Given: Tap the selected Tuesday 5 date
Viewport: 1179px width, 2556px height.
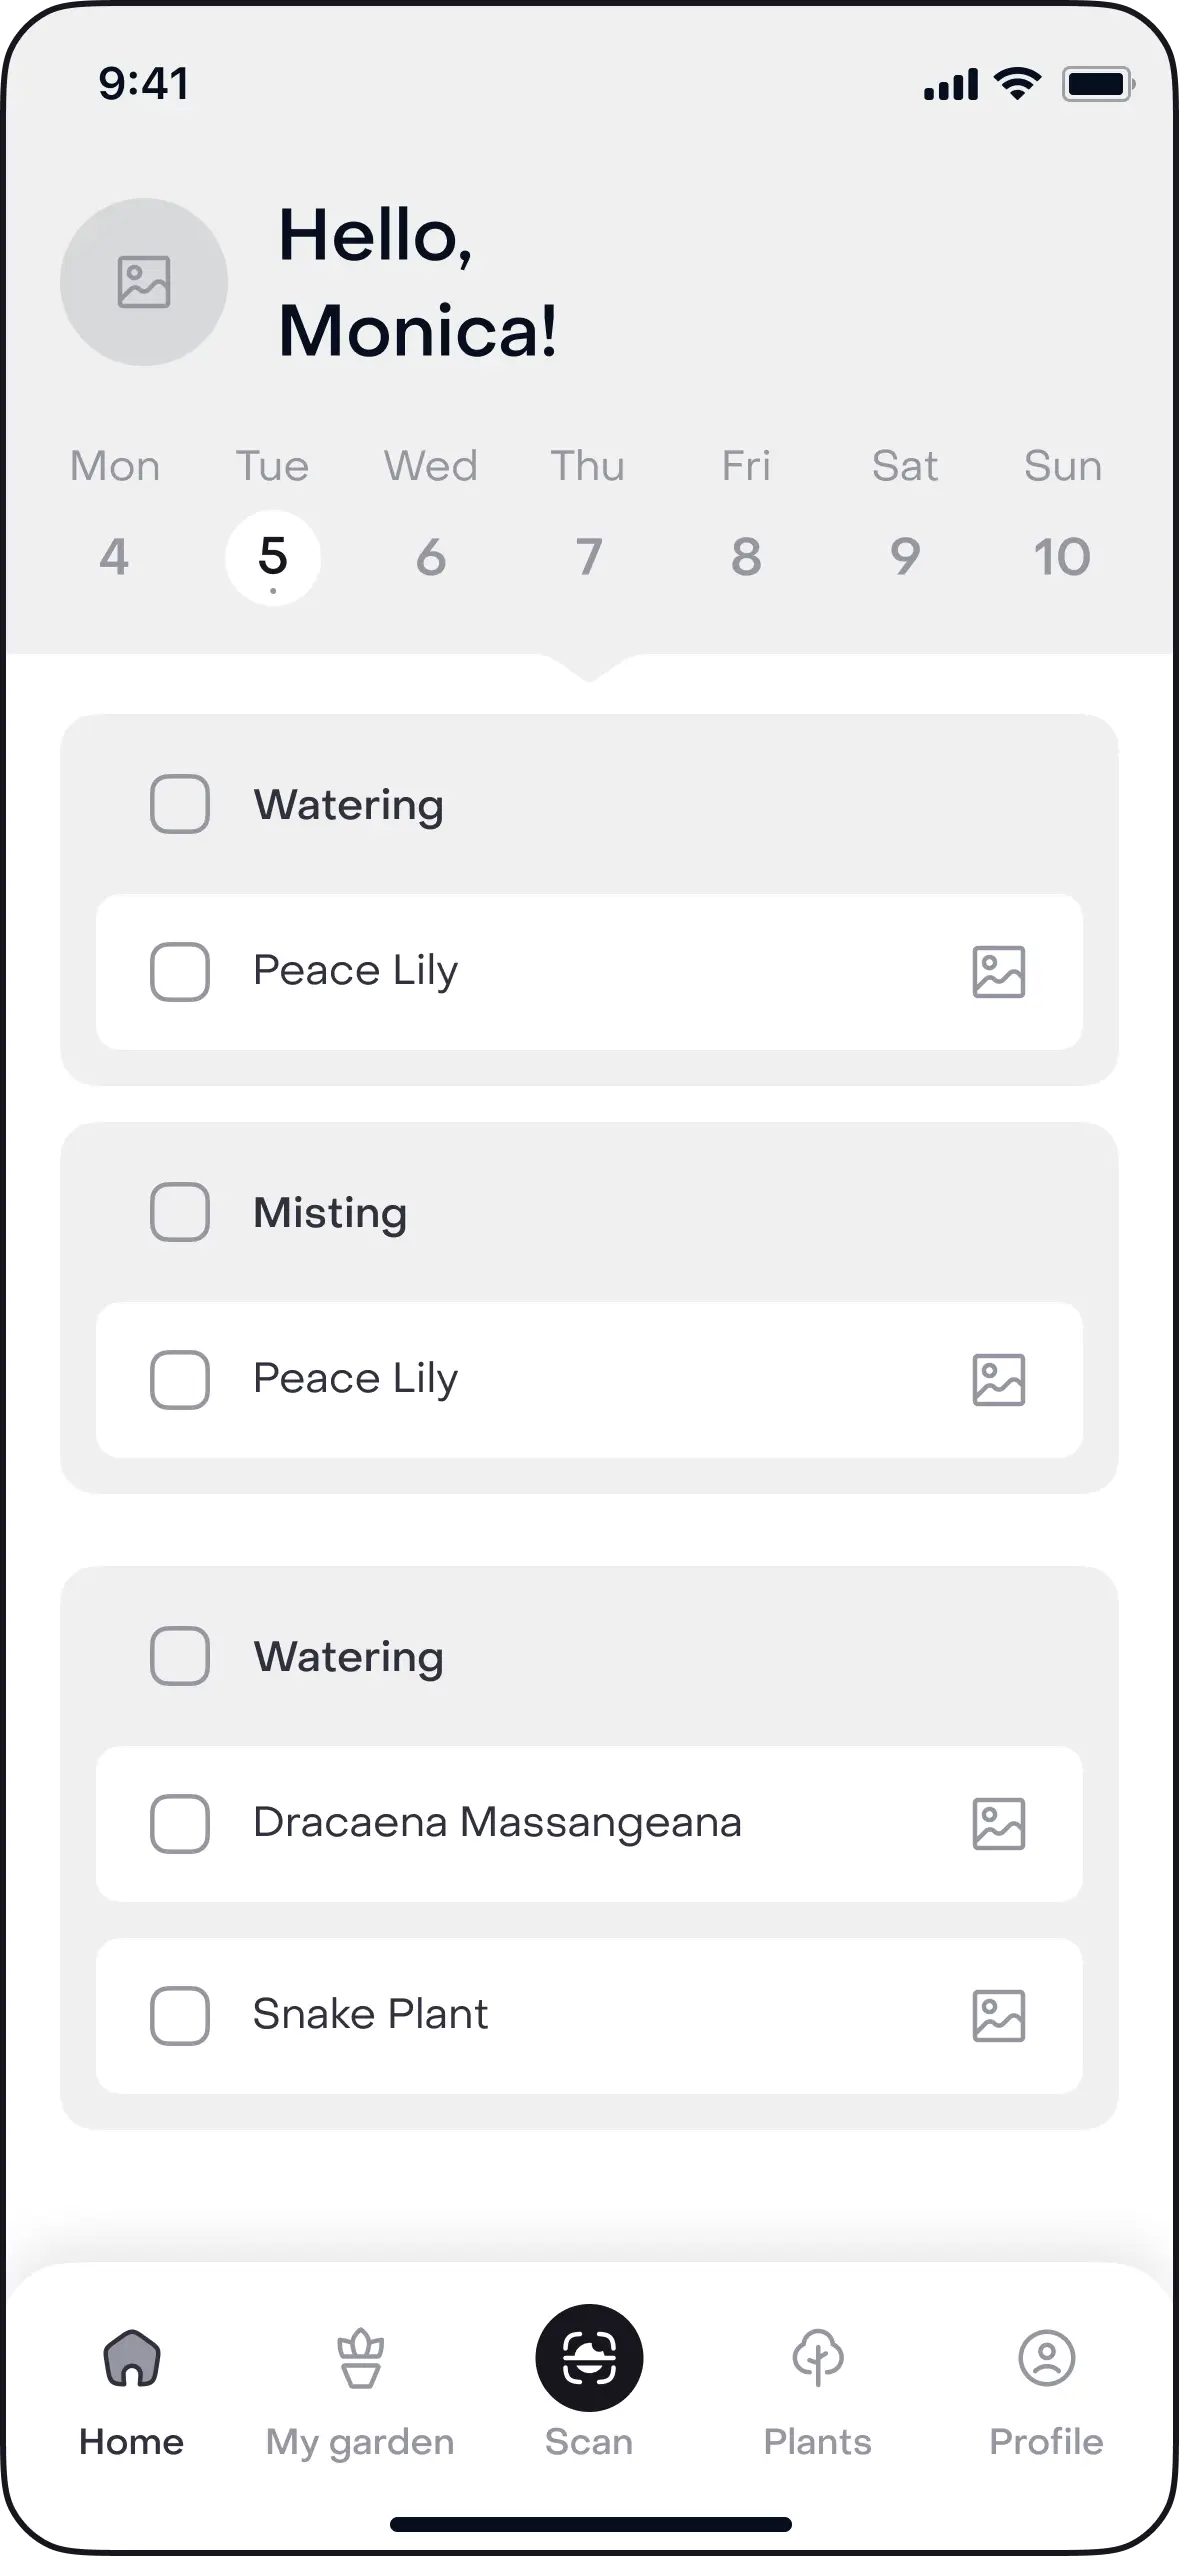Looking at the screenshot, I should coord(273,556).
